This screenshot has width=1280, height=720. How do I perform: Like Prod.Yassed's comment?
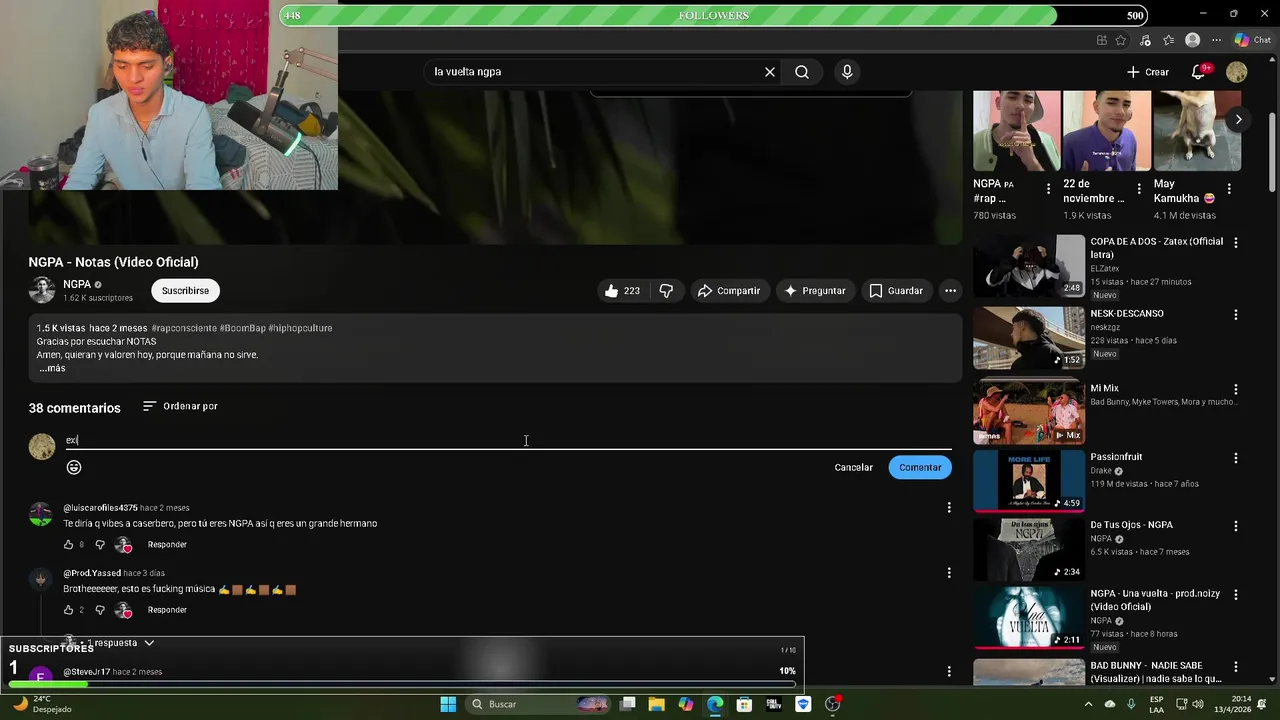pos(68,610)
